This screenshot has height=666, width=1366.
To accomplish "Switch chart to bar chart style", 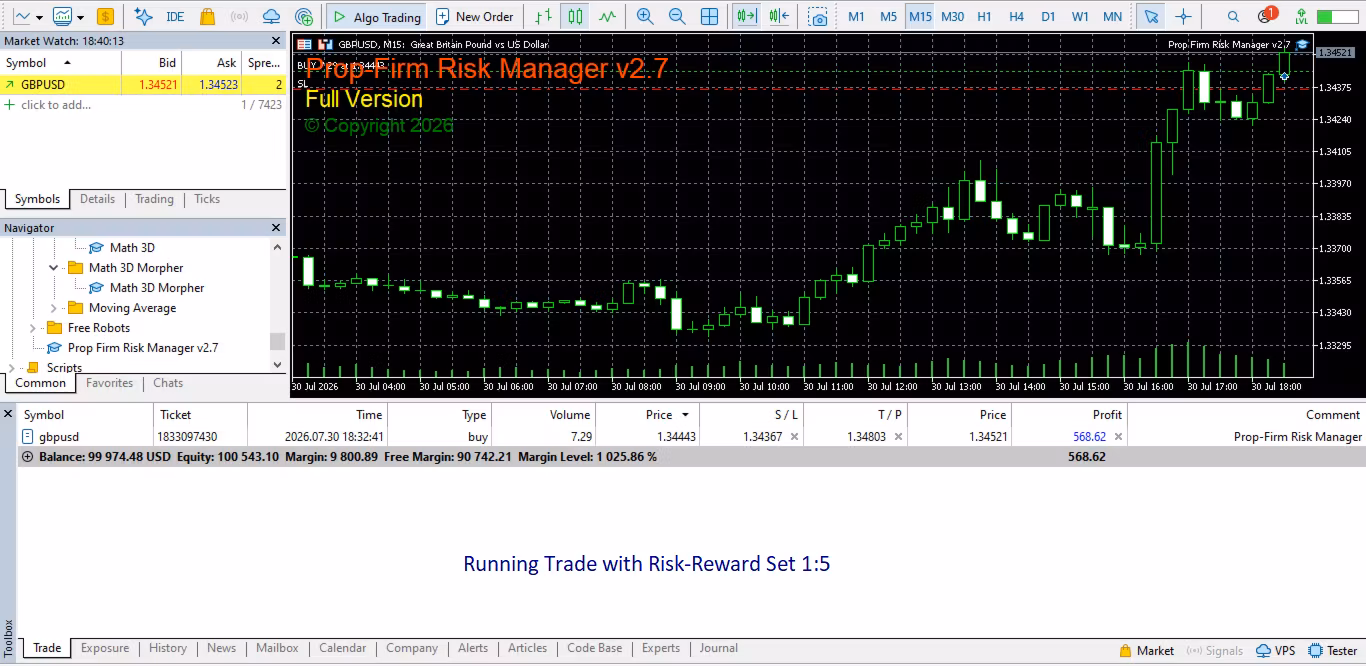I will (543, 17).
